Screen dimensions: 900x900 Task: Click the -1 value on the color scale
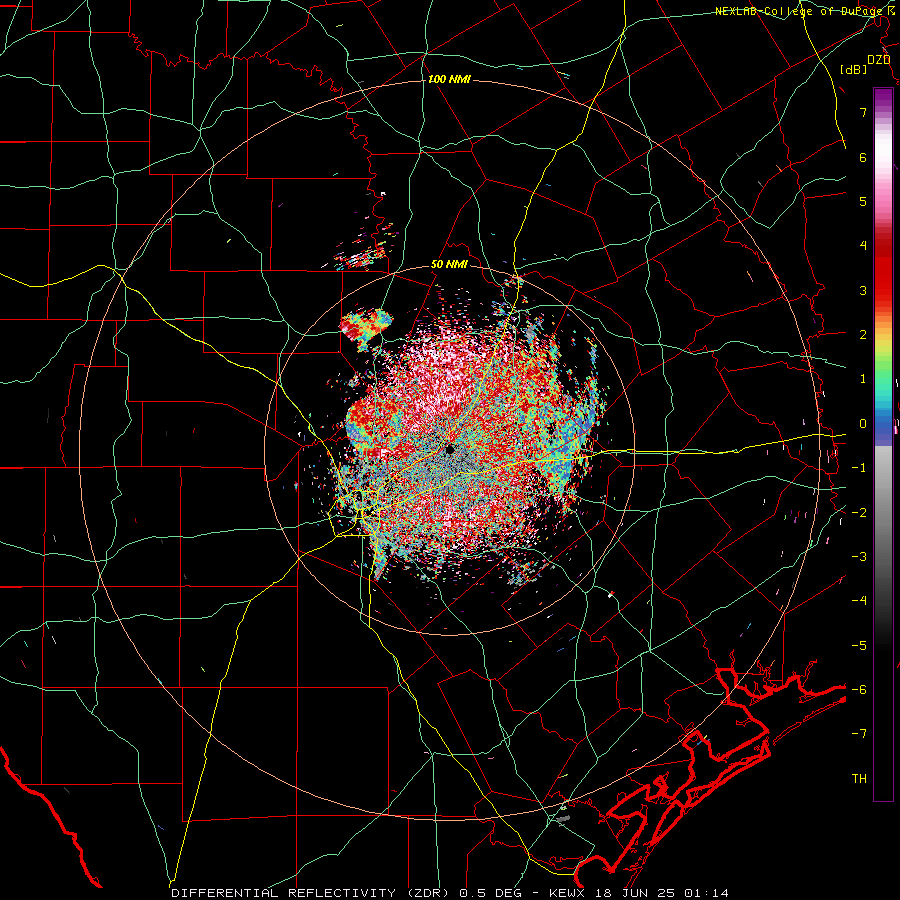(x=859, y=468)
